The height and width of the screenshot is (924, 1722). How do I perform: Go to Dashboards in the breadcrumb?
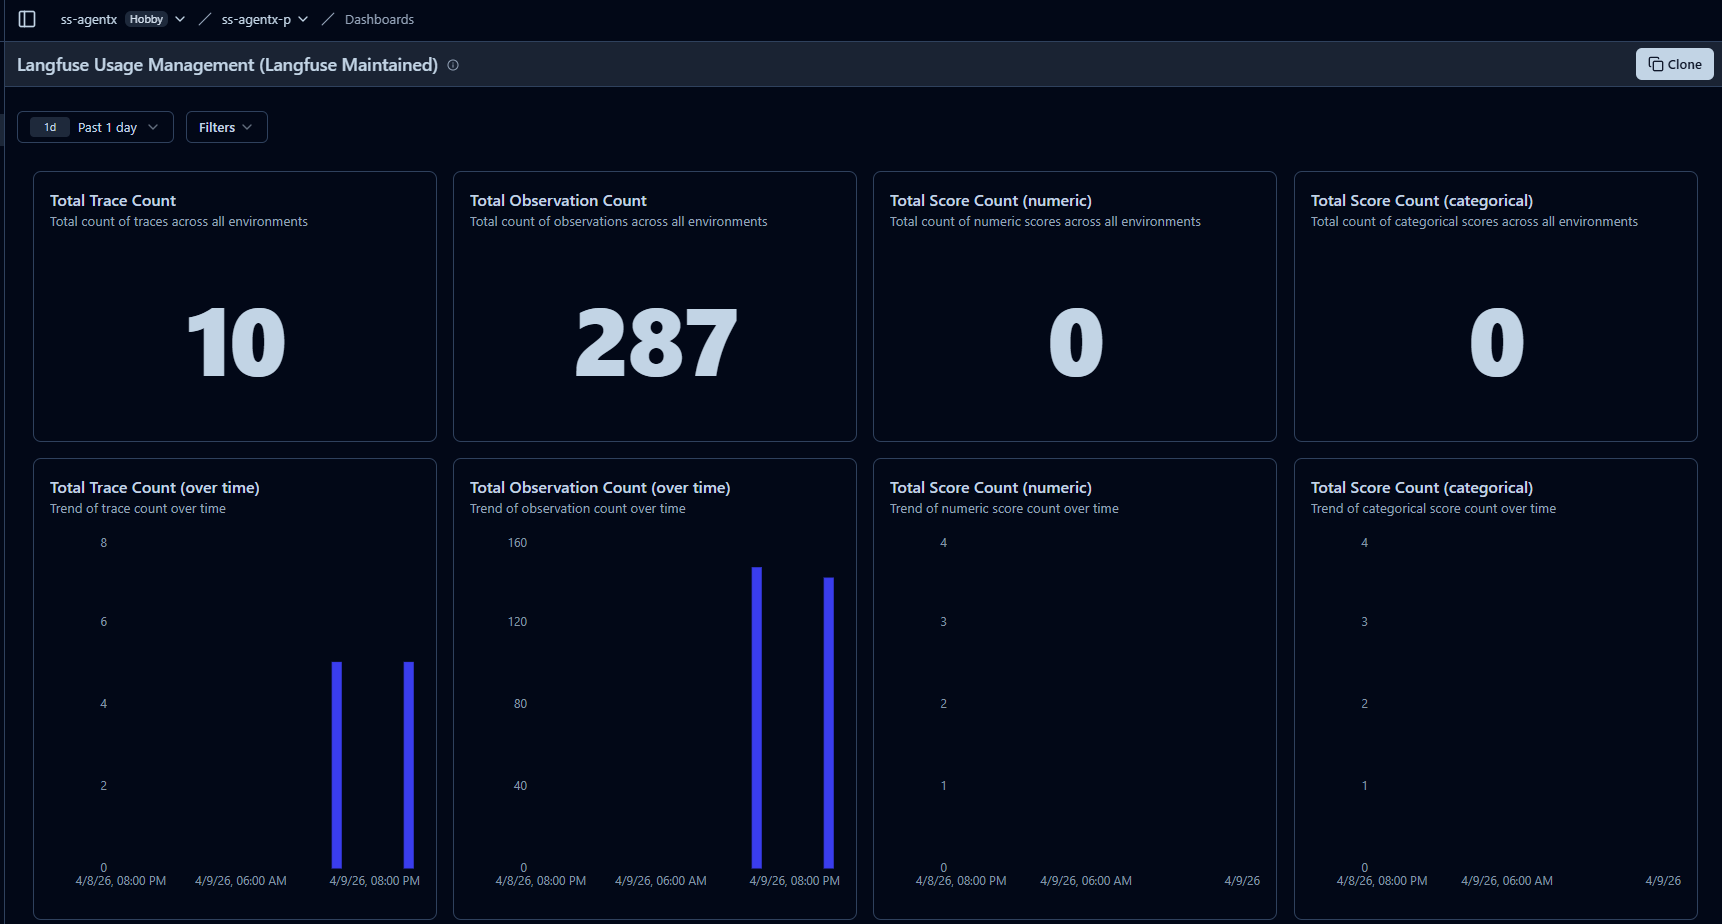[379, 19]
